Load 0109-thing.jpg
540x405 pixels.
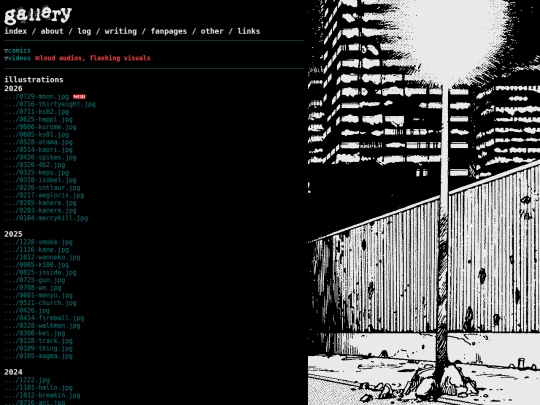pos(39,348)
